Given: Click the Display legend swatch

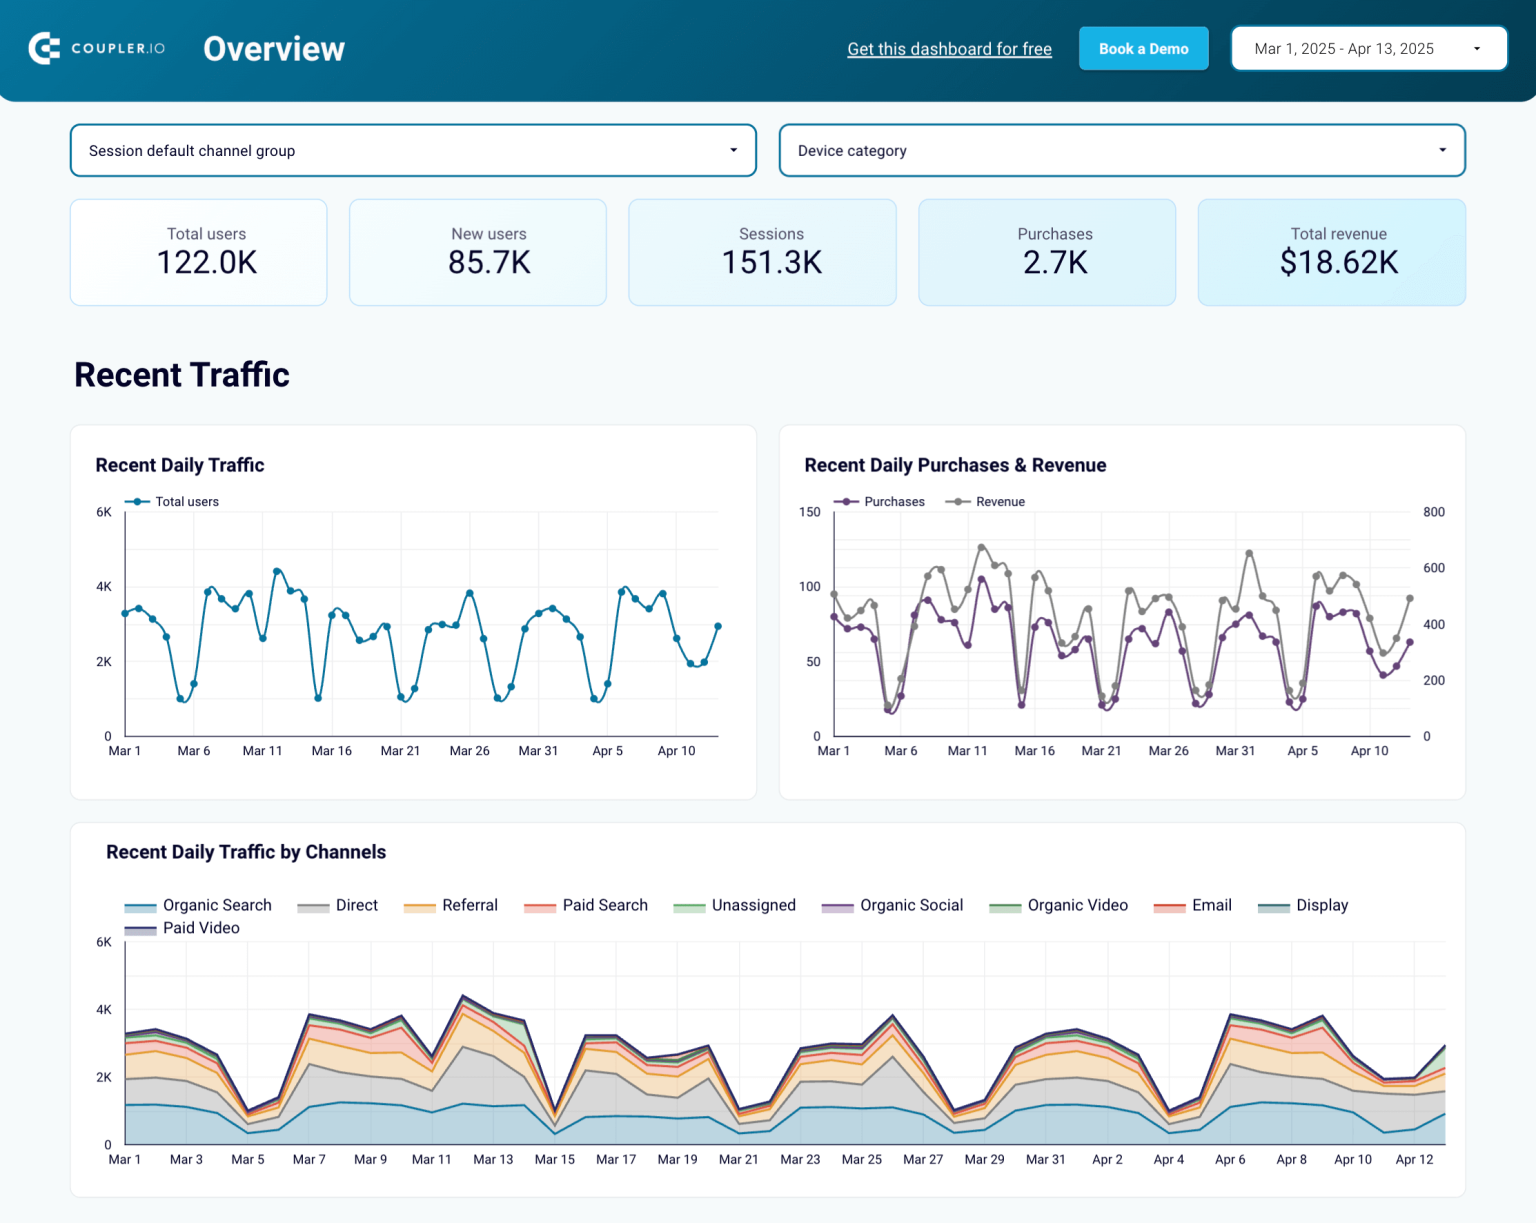Looking at the screenshot, I should pyautogui.click(x=1273, y=905).
